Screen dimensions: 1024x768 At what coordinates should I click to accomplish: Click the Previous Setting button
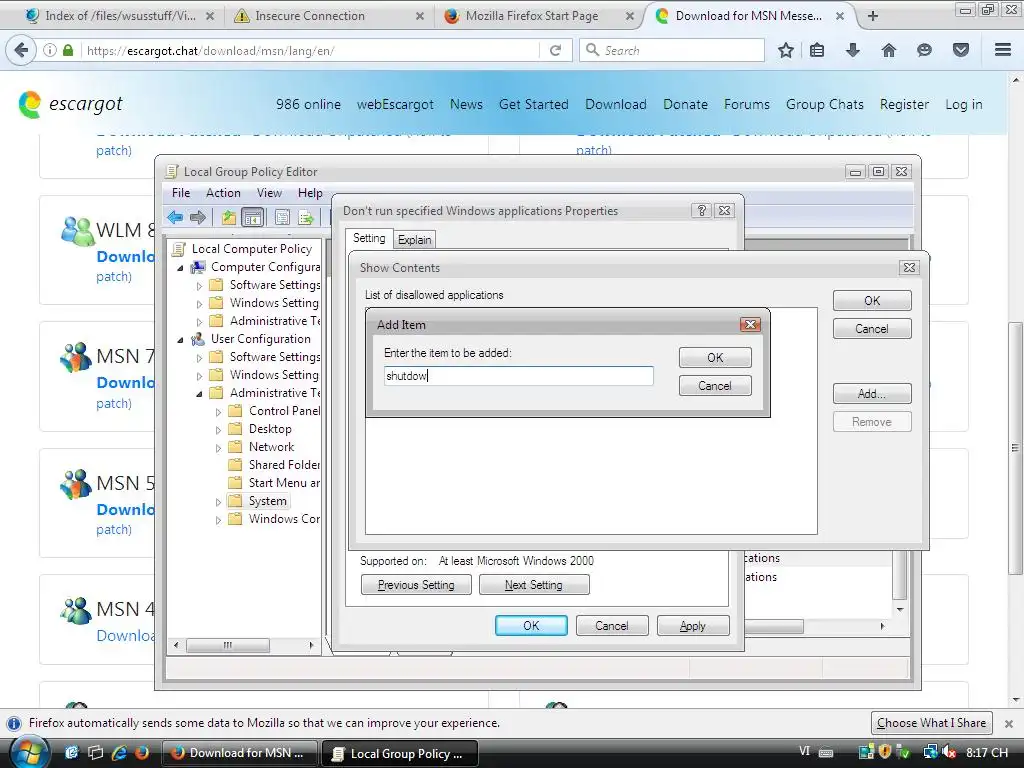(416, 585)
